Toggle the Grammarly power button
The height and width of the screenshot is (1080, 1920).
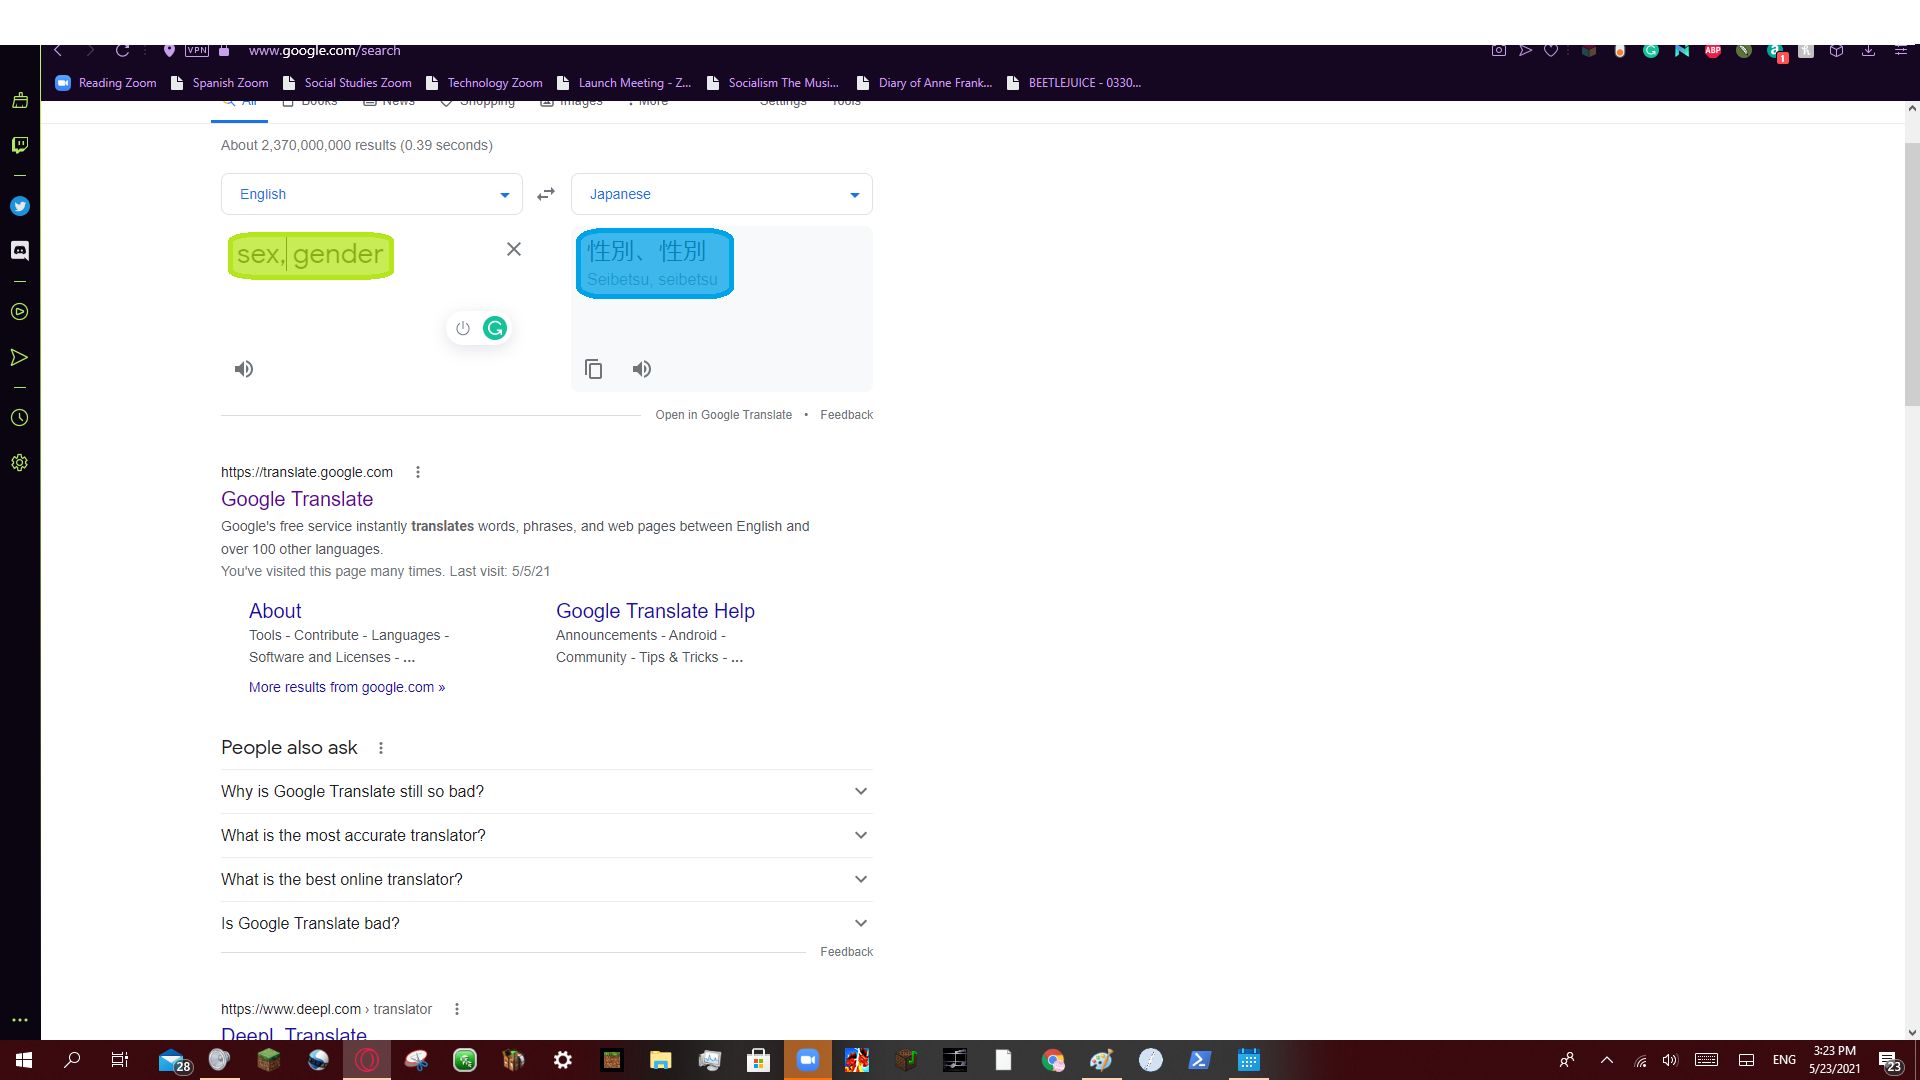(463, 328)
